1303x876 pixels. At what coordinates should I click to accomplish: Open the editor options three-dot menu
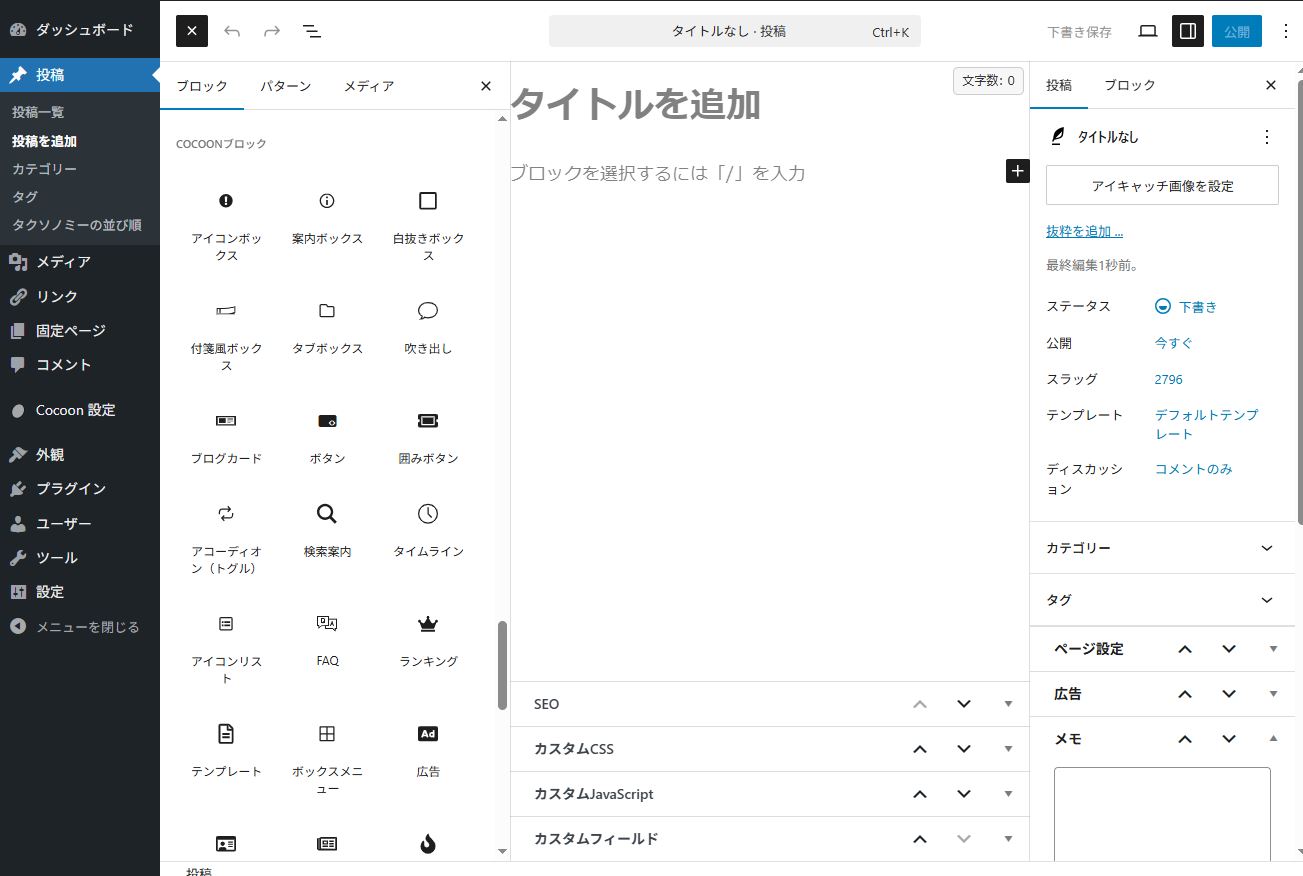tap(1286, 31)
